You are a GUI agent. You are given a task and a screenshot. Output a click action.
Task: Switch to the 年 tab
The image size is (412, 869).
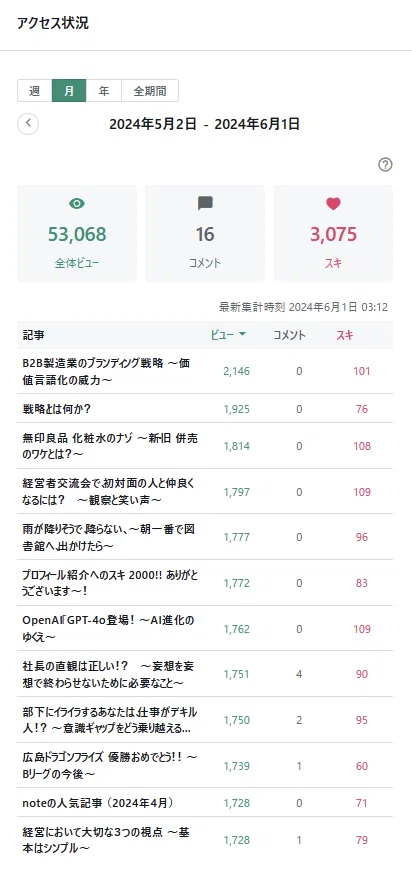104,91
